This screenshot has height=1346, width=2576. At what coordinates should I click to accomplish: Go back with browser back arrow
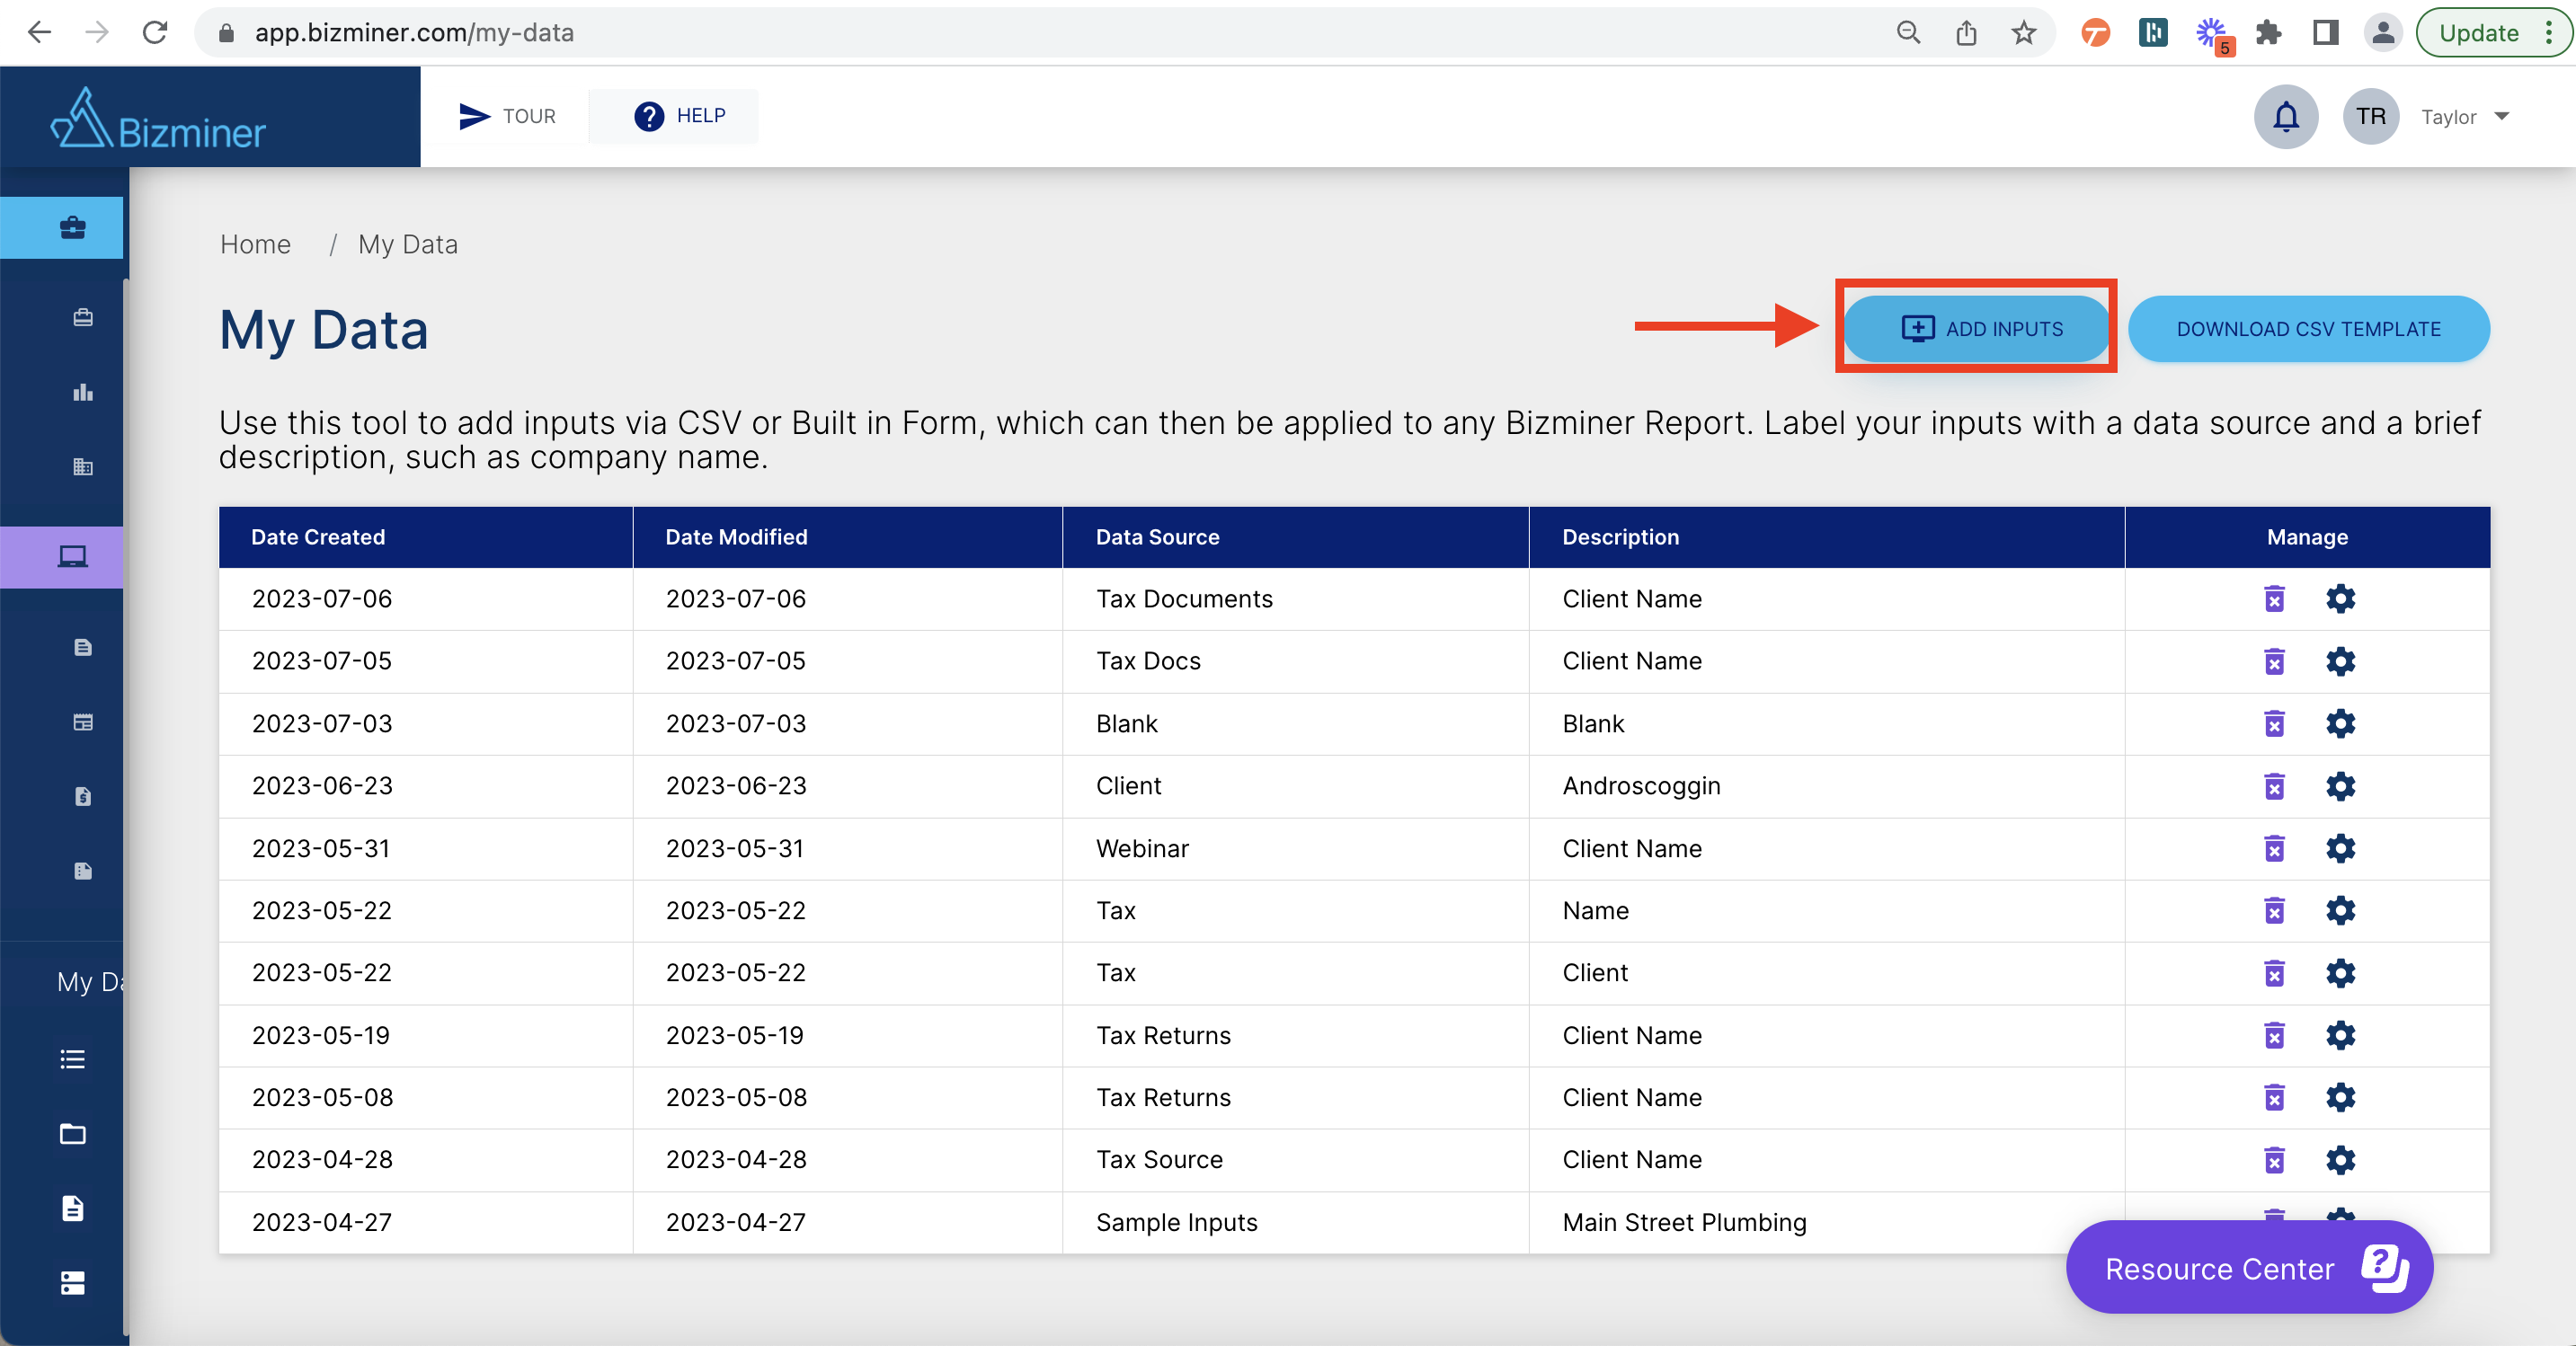(39, 33)
